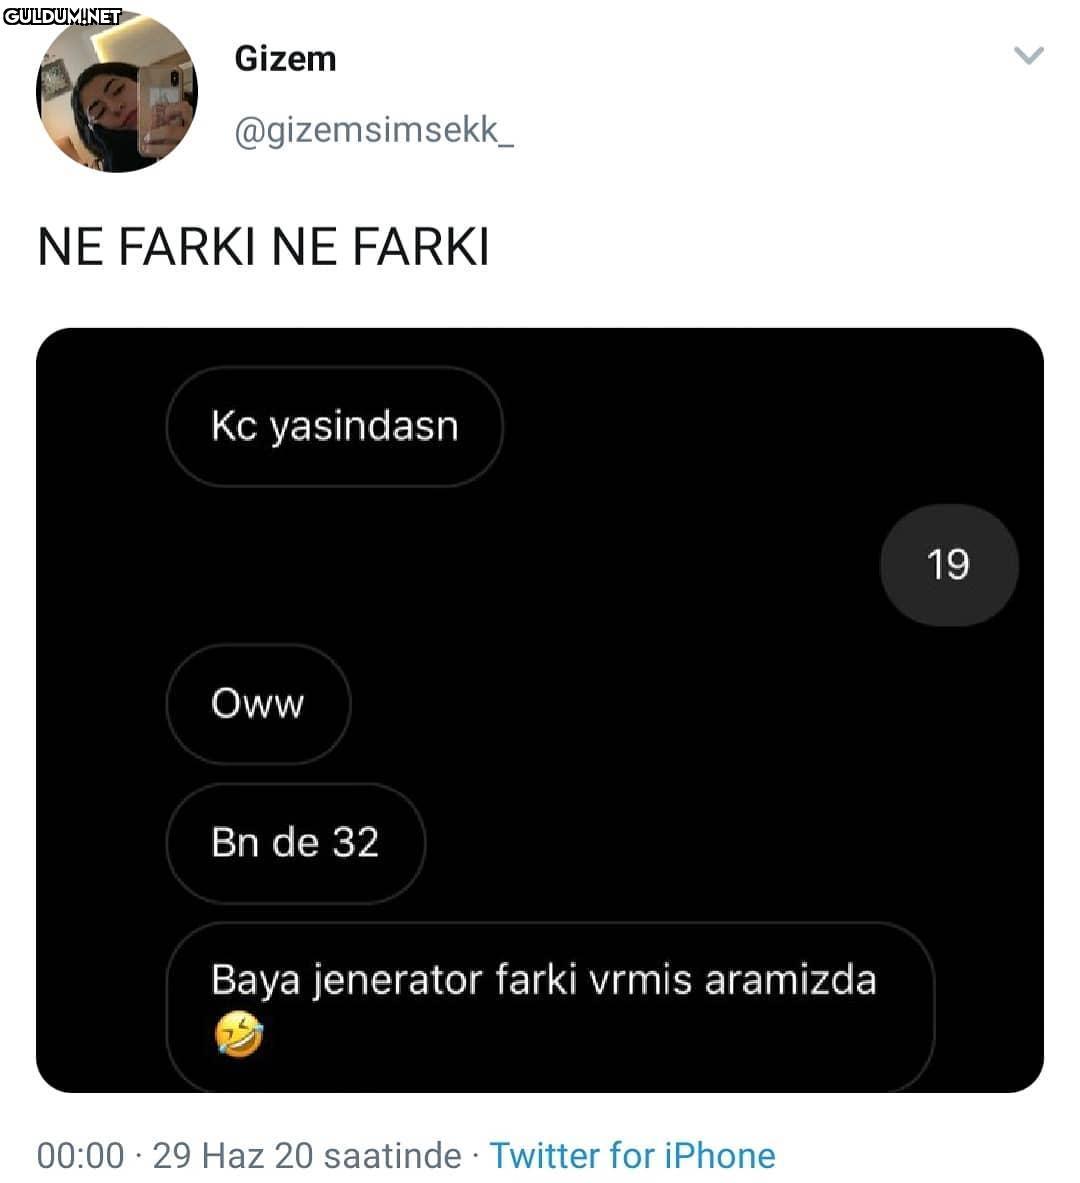
Task: Expand the tweet options chevron
Action: 1029,56
